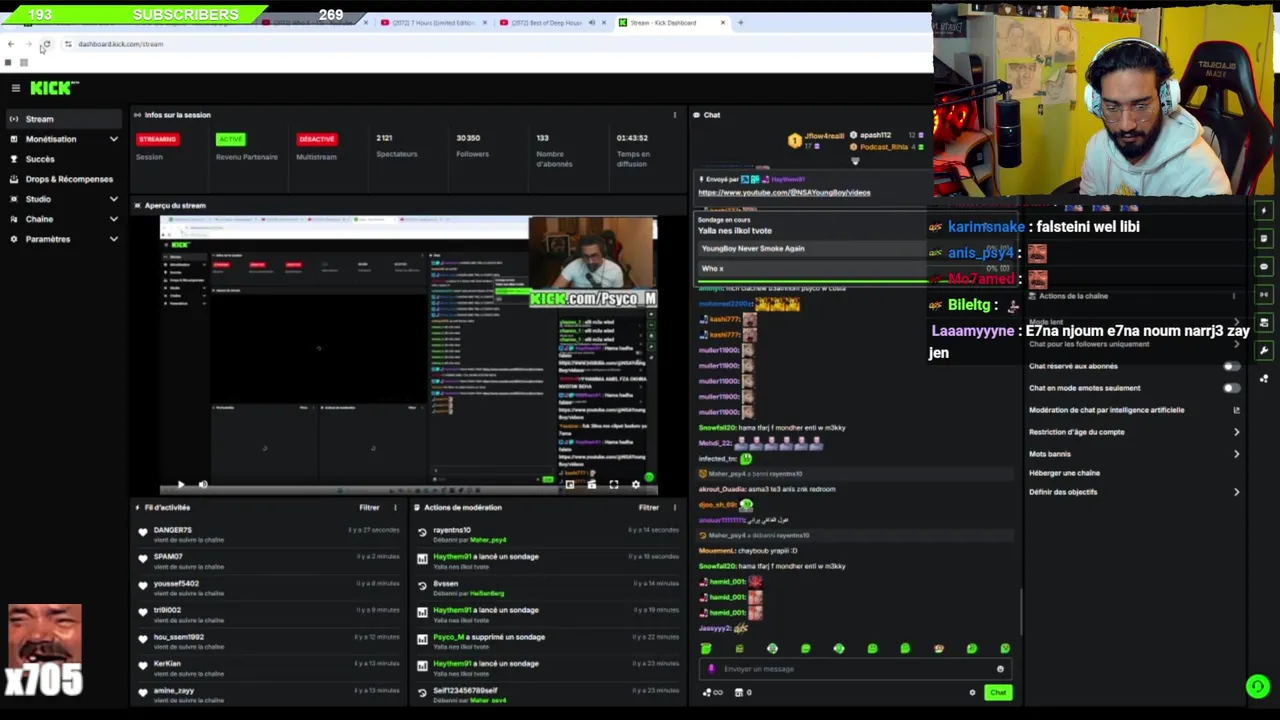Open chat settings gear near Chat button
Screen dimensions: 1280x720
pos(972,692)
